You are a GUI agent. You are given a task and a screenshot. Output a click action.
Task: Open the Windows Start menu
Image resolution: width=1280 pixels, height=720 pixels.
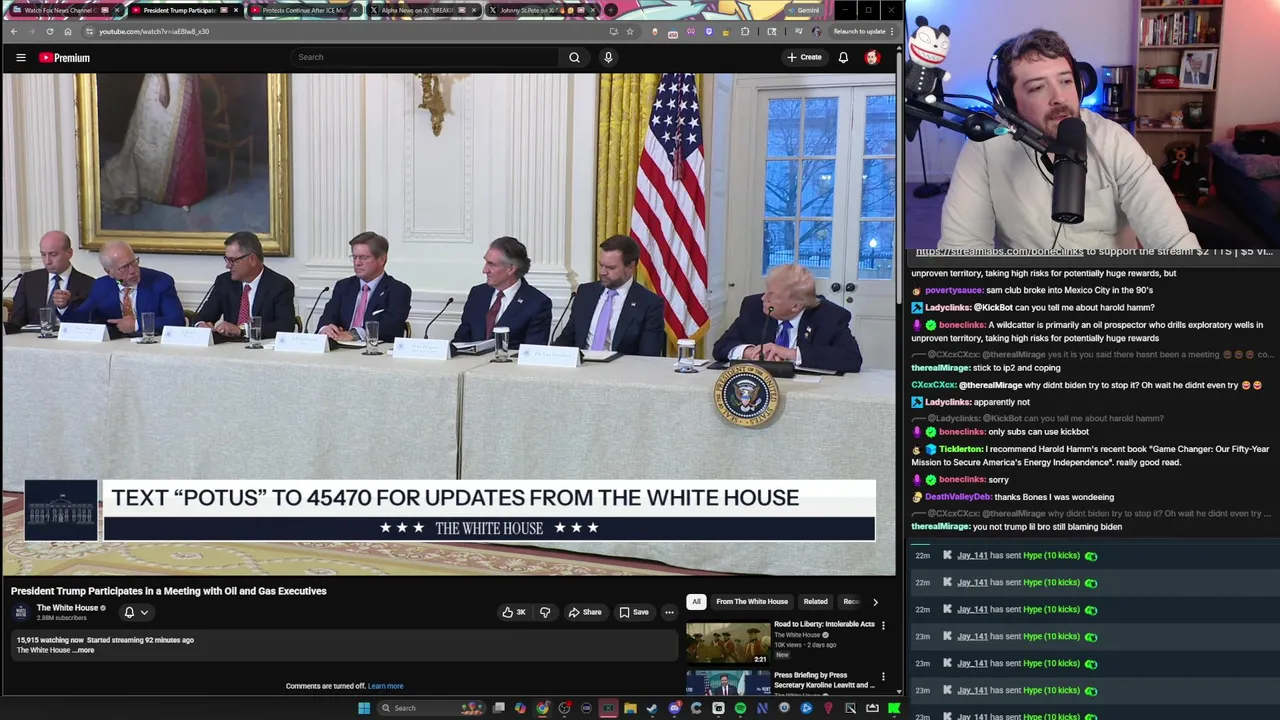[x=364, y=708]
